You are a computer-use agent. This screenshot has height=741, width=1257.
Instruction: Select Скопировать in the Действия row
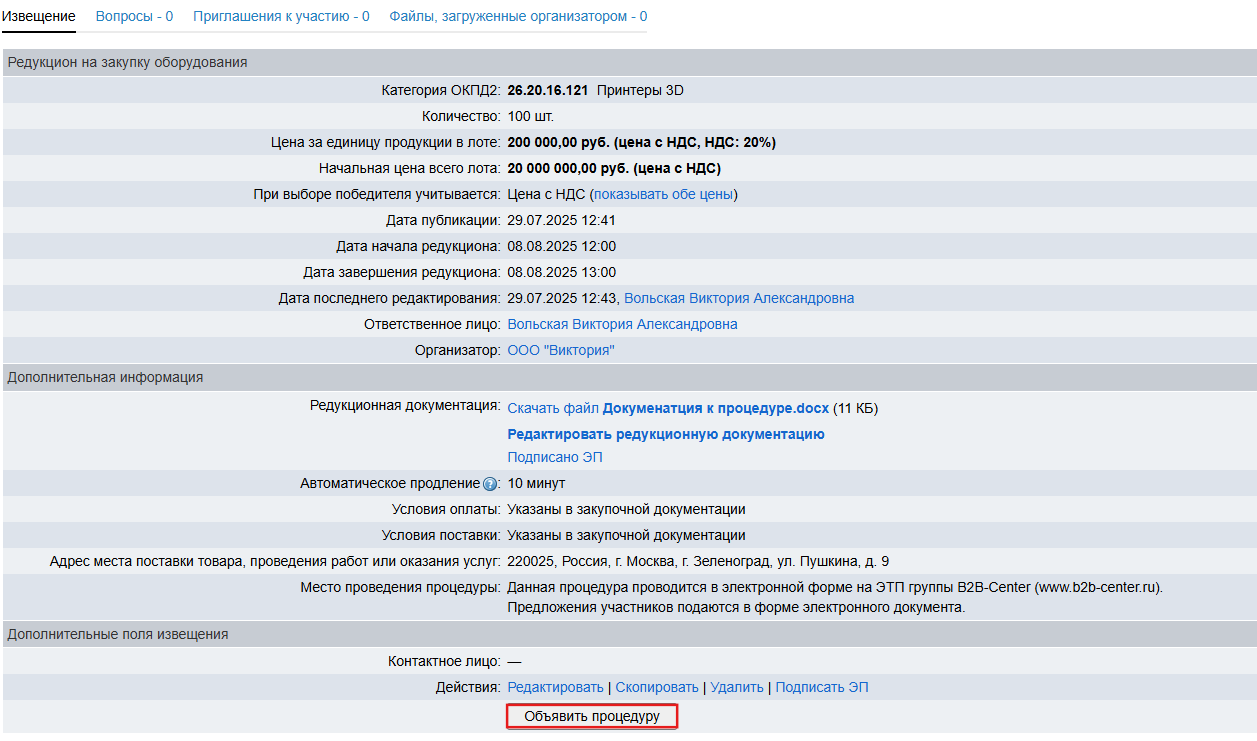[x=656, y=687]
